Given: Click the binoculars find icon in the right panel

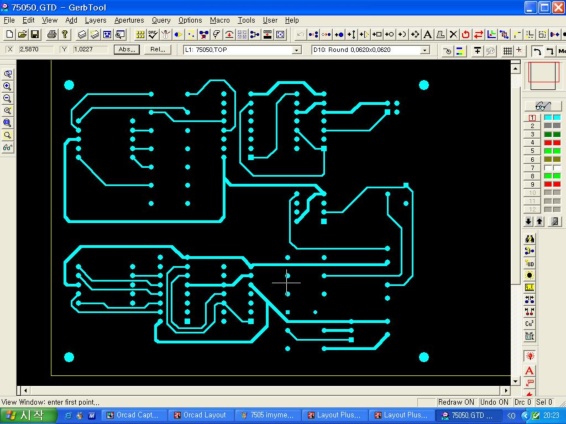Looking at the screenshot, I should point(530,239).
